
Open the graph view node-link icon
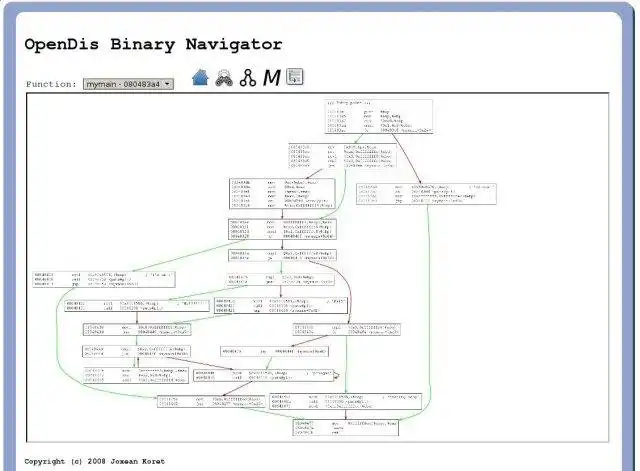point(248,78)
